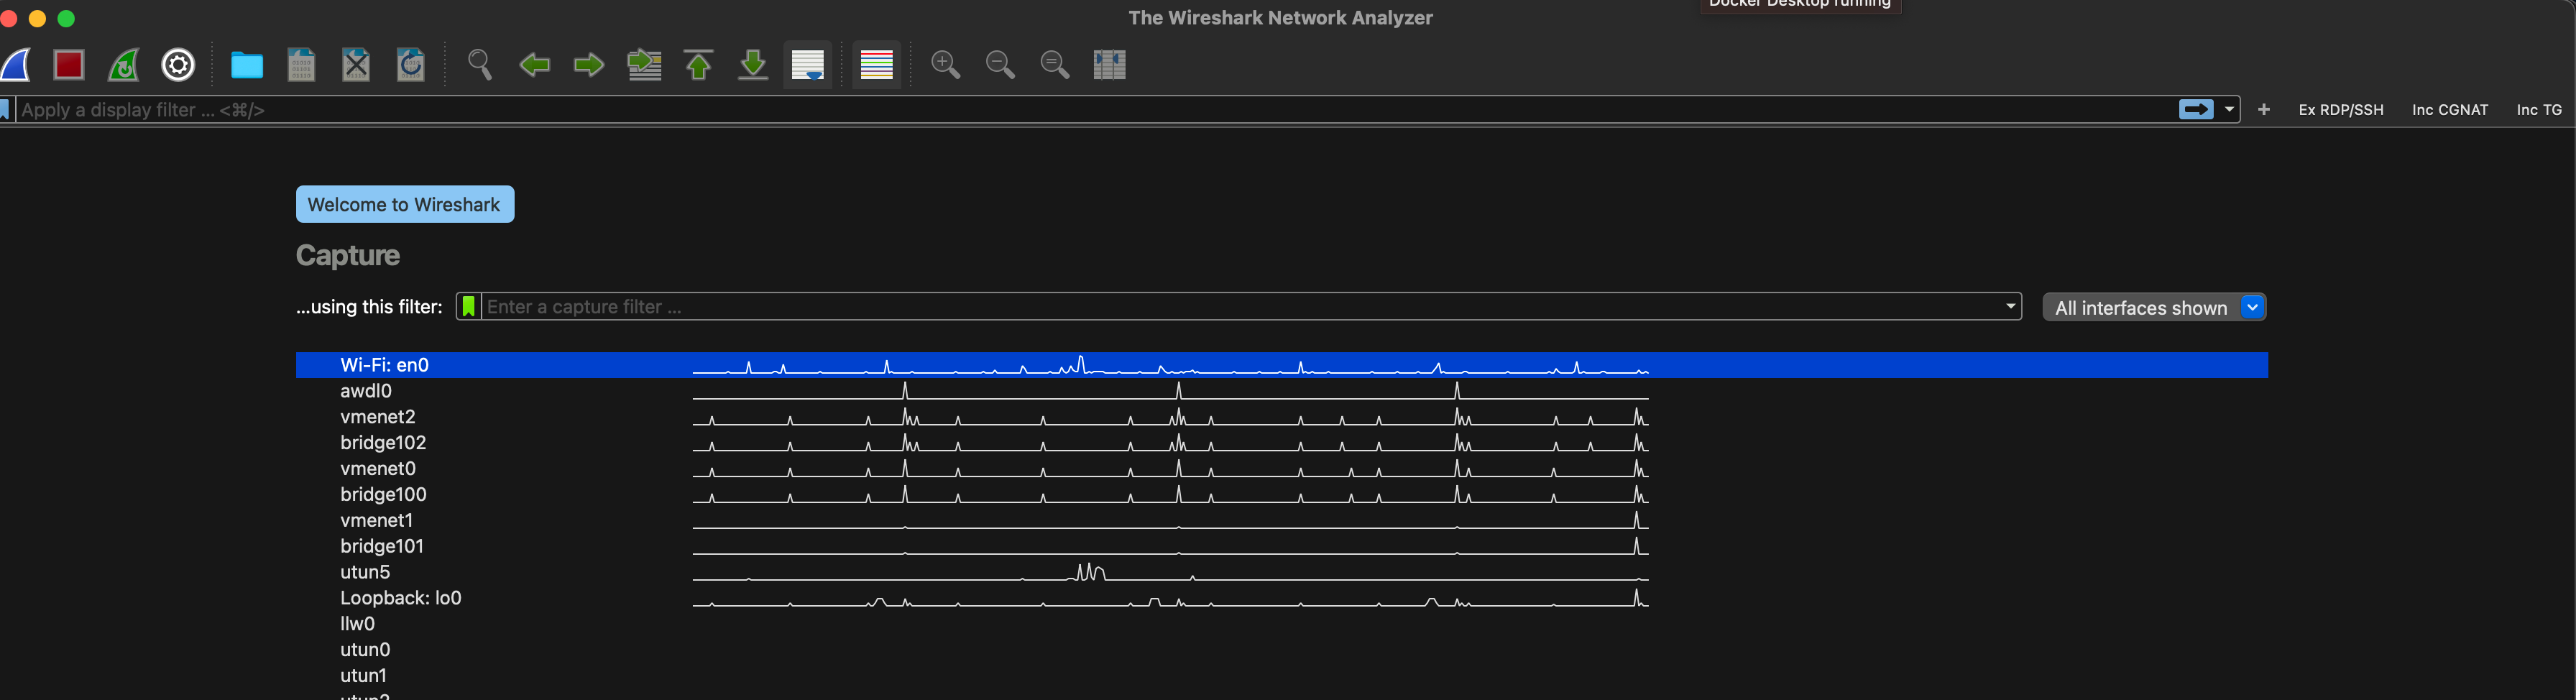
Task: Find a packet magnifier icon
Action: [x=480, y=65]
